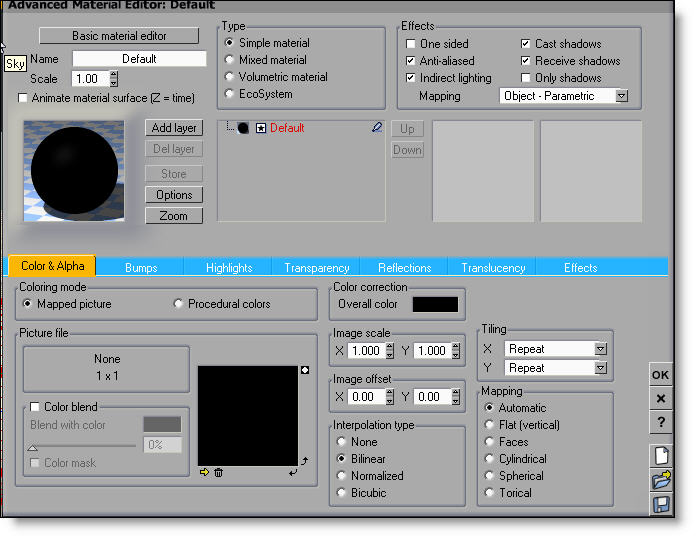
Task: Open the Tiling X Repeat dropdown
Action: [x=600, y=349]
